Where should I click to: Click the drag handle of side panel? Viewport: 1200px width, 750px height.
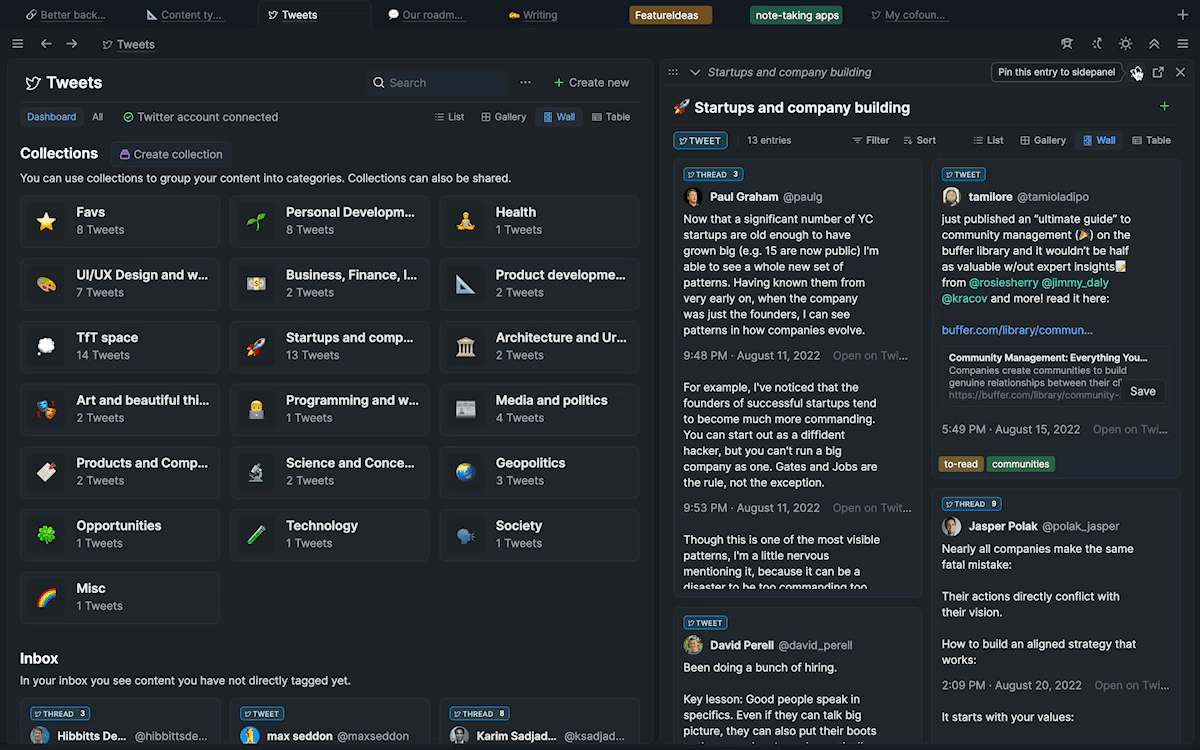point(673,72)
